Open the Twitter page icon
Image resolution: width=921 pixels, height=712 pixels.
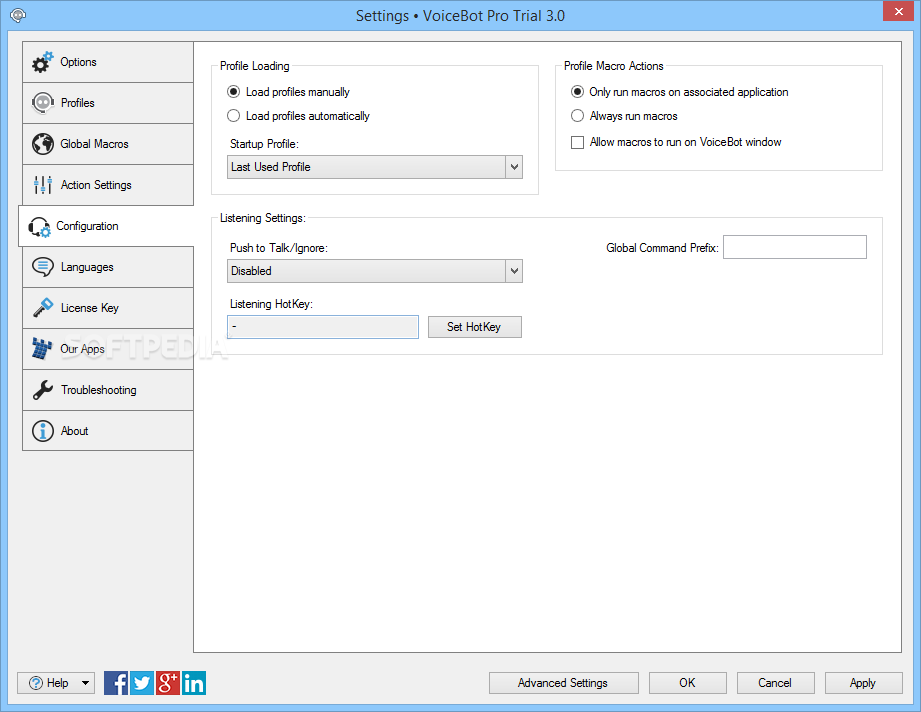(x=142, y=683)
